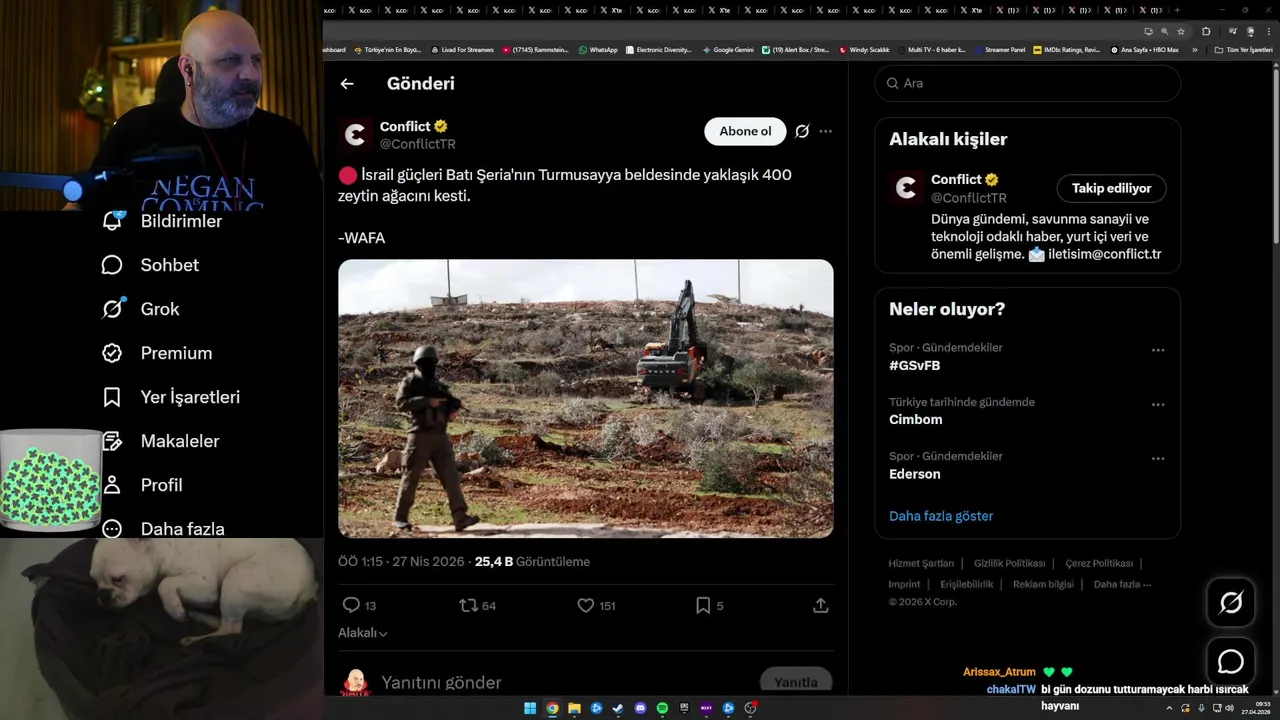This screenshot has width=1280, height=720.
Task: Open Makaleler from the sidebar
Action: pos(160,441)
